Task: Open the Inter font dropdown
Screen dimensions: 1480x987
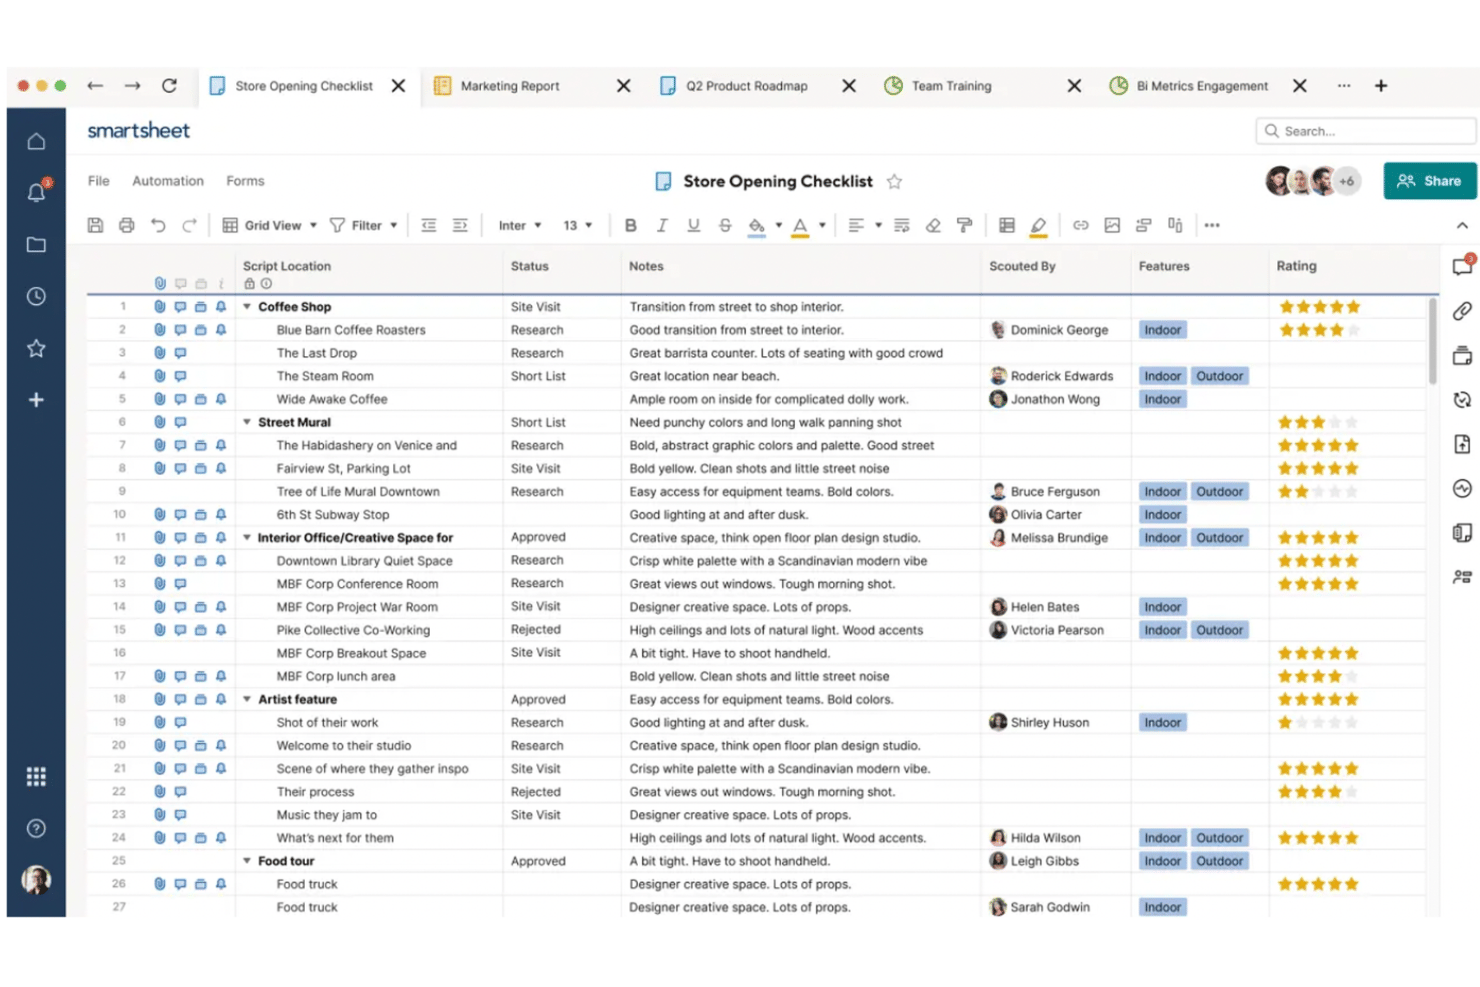Action: (x=520, y=225)
